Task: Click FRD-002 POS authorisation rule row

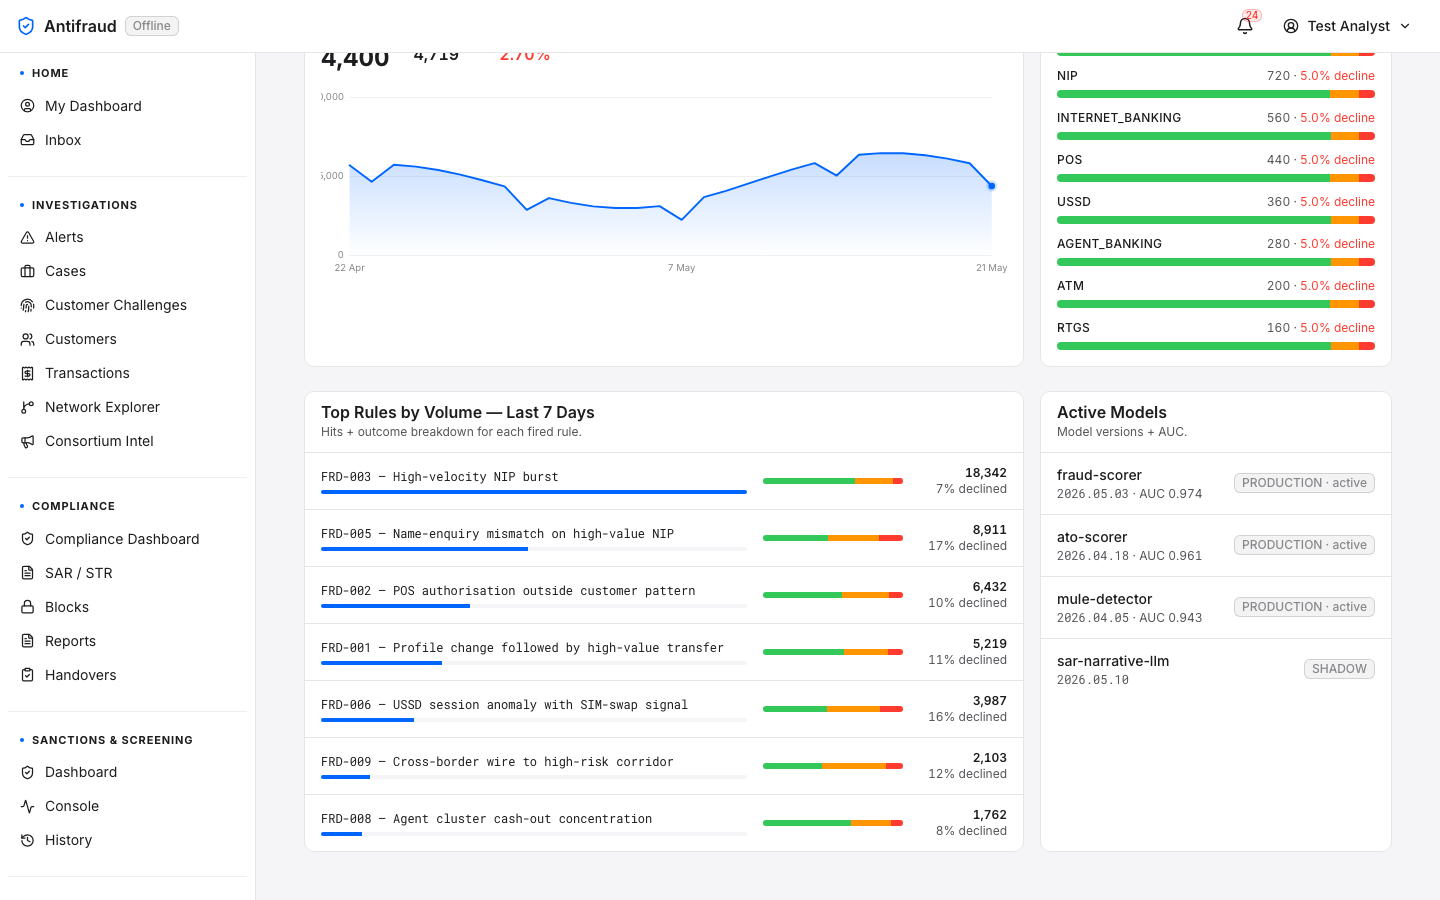Action: pos(664,595)
